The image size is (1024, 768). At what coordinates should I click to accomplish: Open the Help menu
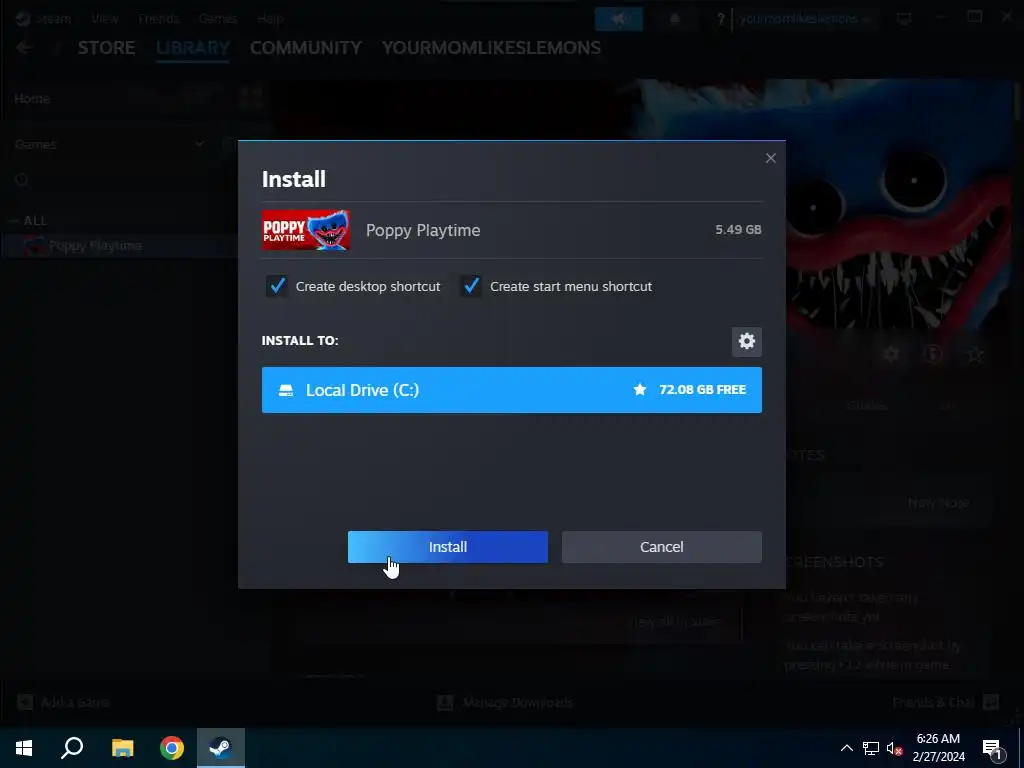[x=270, y=19]
